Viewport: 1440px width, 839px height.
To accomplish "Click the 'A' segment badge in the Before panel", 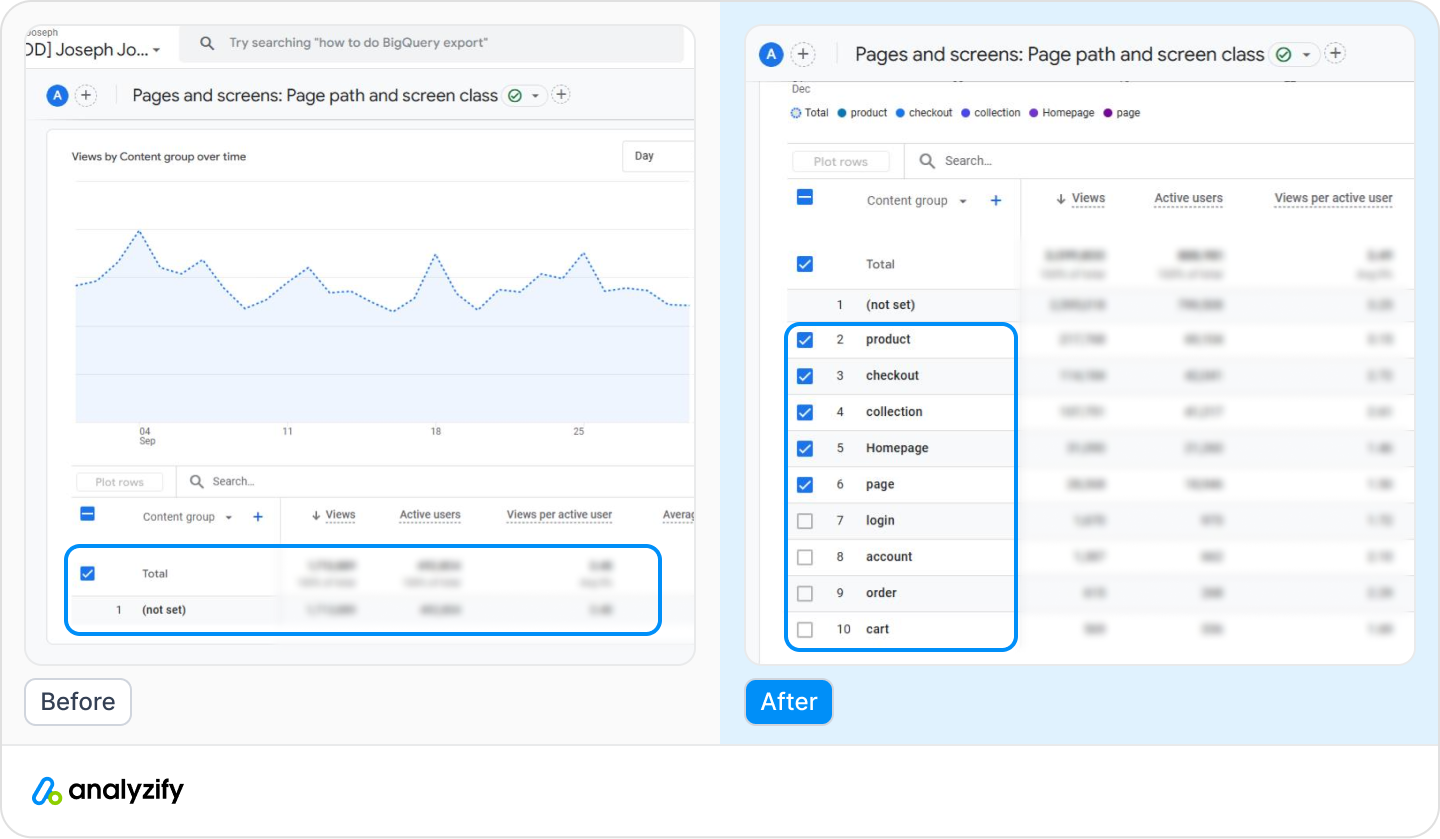I will (x=57, y=96).
